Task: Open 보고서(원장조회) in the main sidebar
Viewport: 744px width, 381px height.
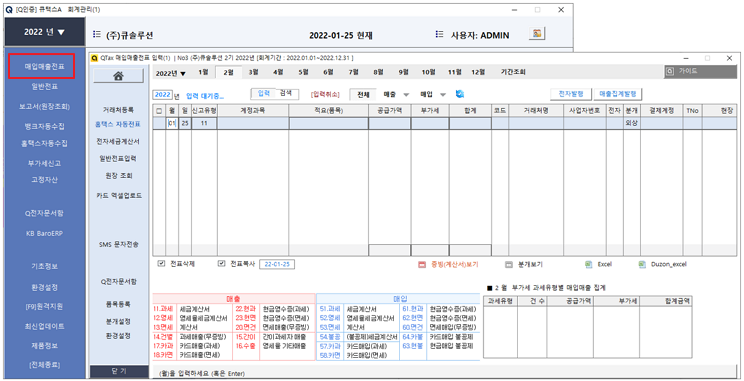Action: pyautogui.click(x=44, y=106)
